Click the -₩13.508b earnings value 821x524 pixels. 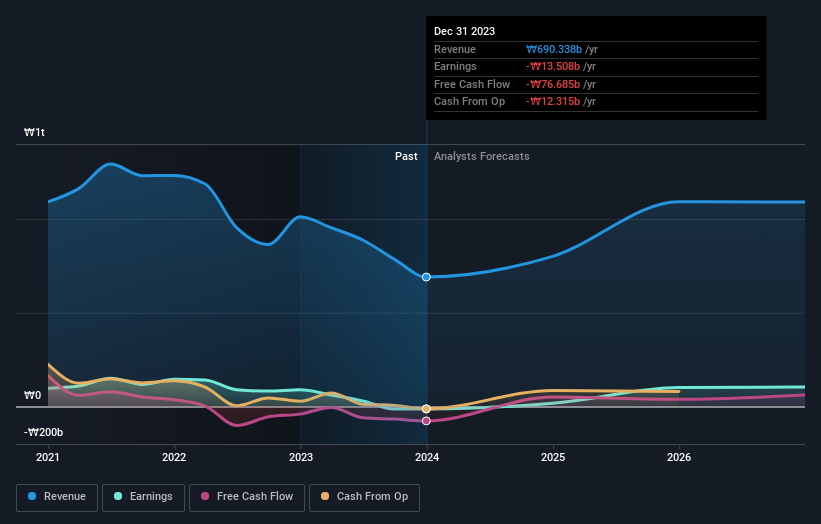553,66
